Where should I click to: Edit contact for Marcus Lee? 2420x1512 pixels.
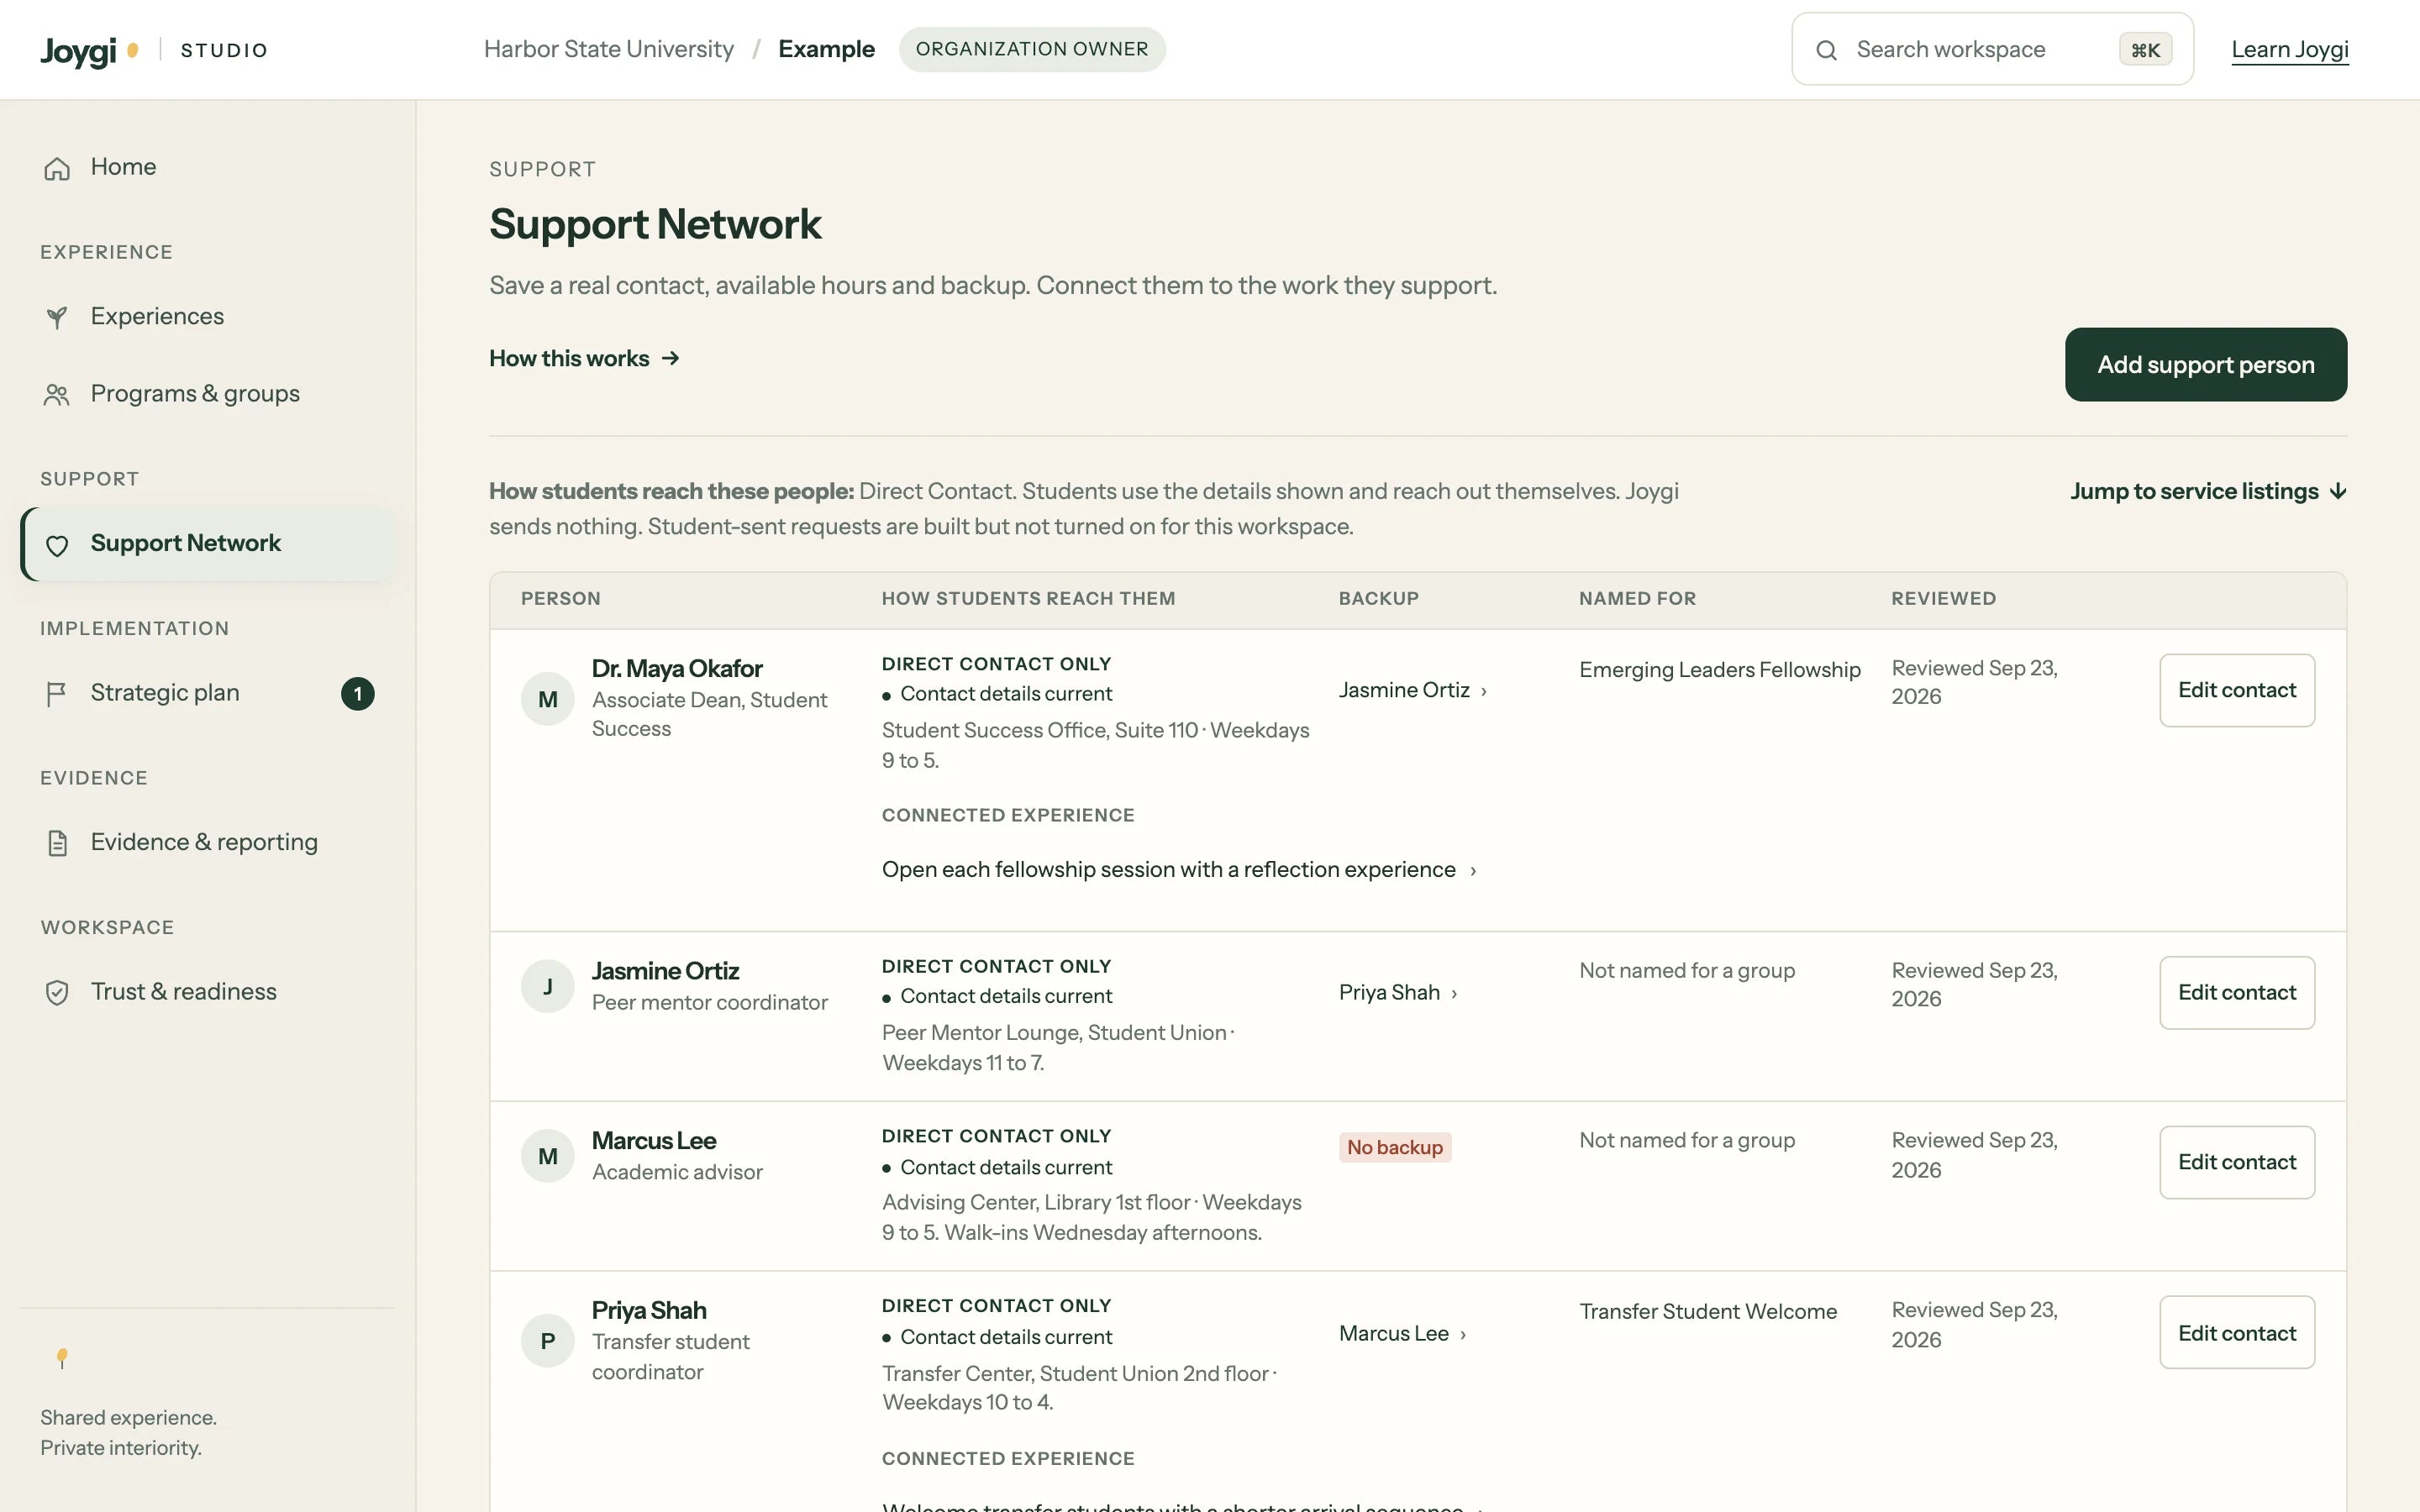pos(2236,1162)
